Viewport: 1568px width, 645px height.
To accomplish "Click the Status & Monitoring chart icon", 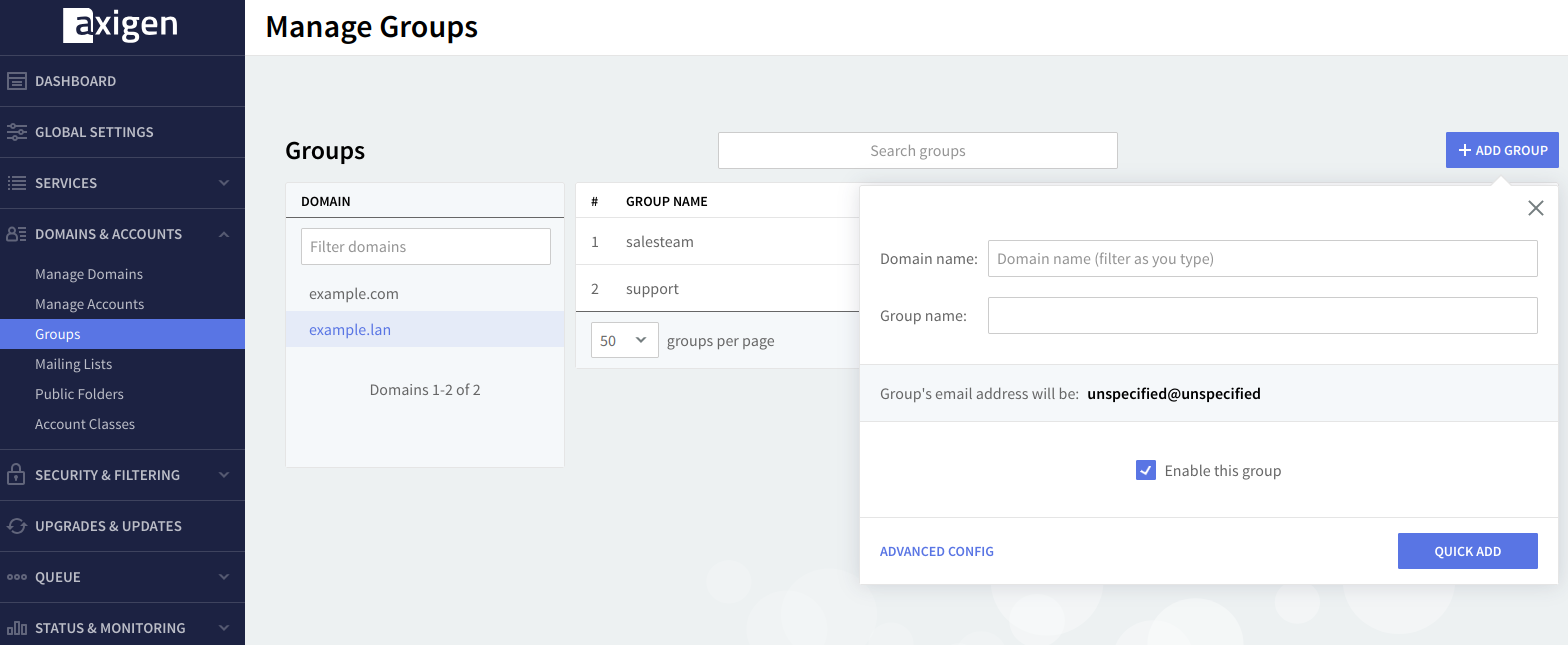I will click(17, 628).
